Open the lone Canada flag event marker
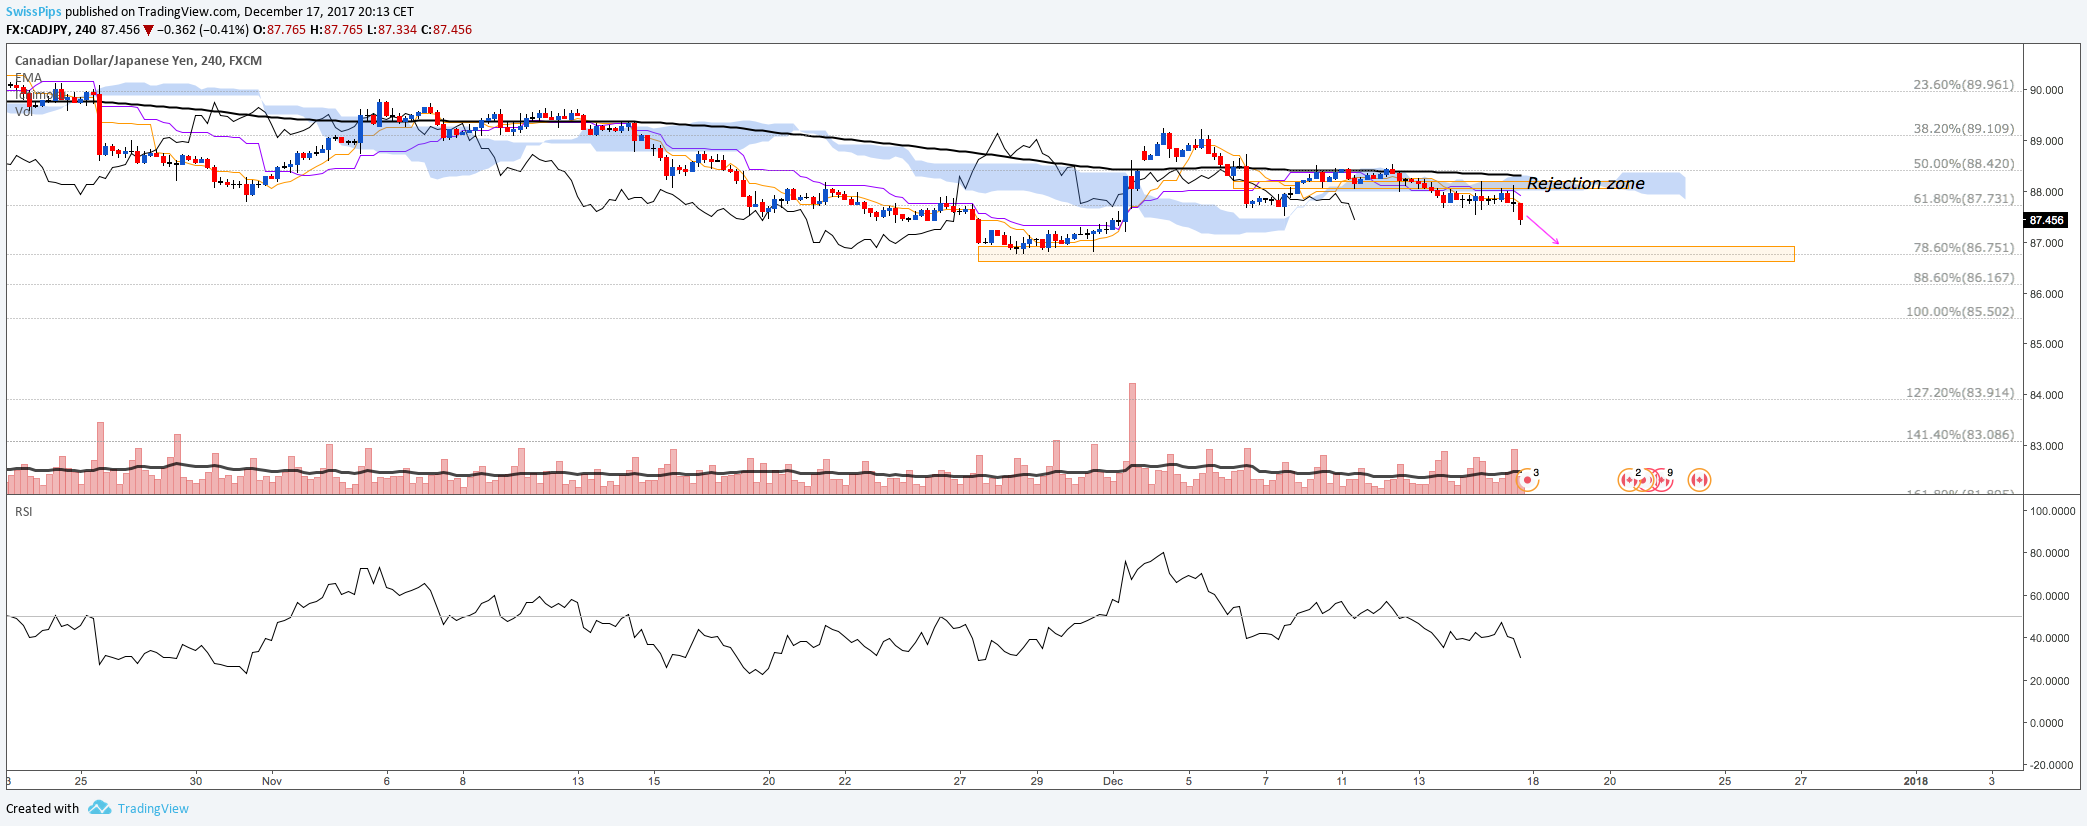The height and width of the screenshot is (826, 2087). (x=1699, y=480)
